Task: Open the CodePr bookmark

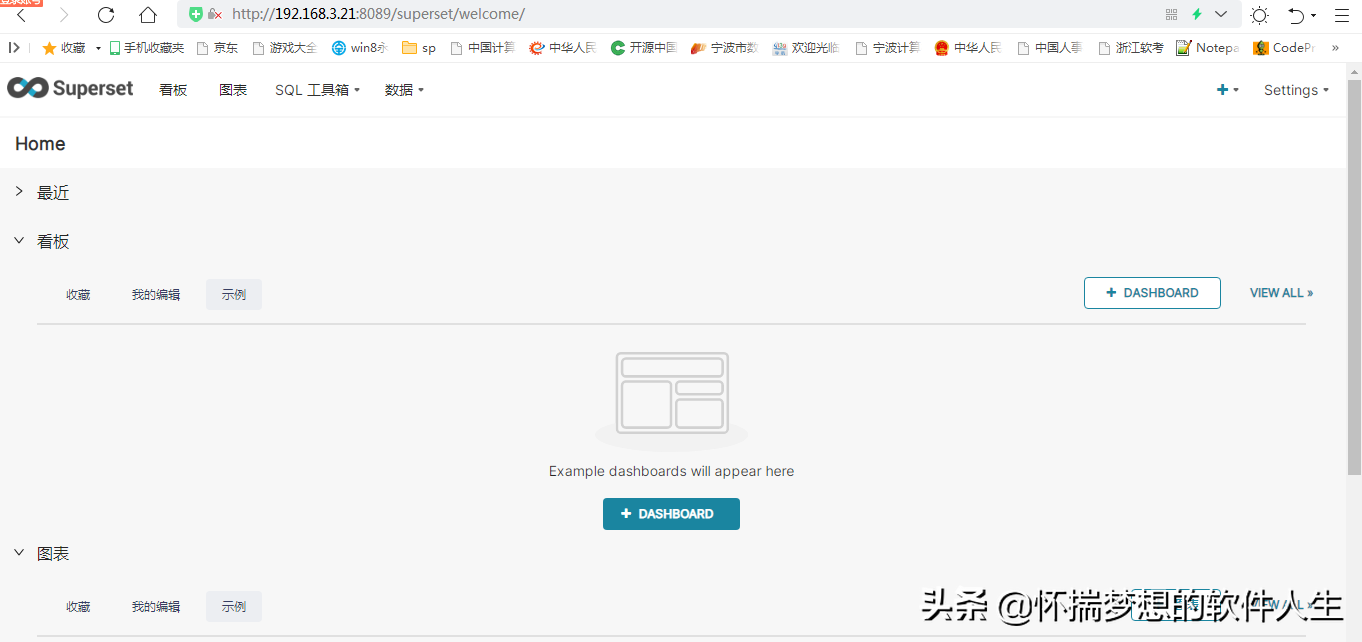Action: point(1283,47)
